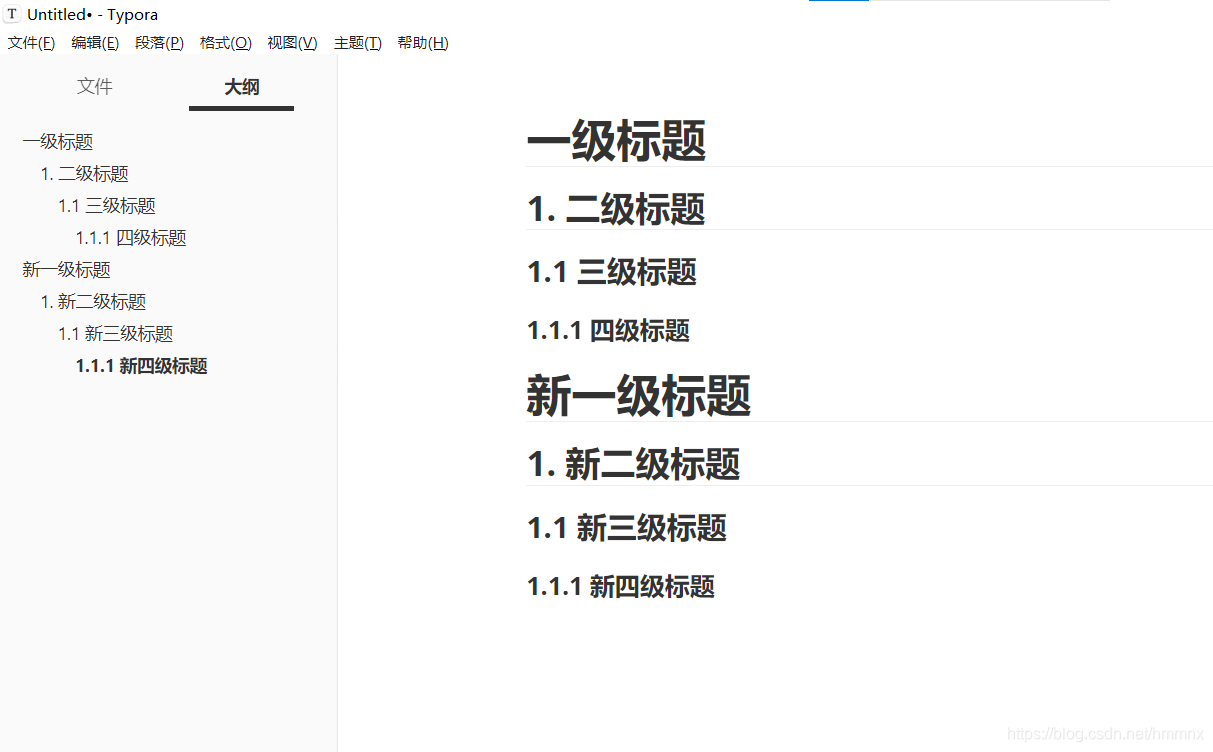Select 1.1 三级标题 in the outline
Image resolution: width=1213 pixels, height=752 pixels.
107,205
